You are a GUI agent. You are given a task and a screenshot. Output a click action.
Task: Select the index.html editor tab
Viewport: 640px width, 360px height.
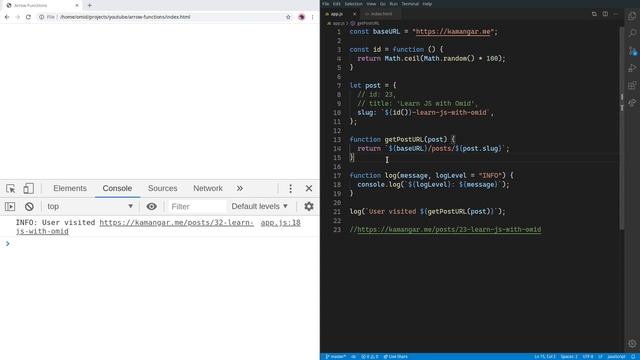381,14
